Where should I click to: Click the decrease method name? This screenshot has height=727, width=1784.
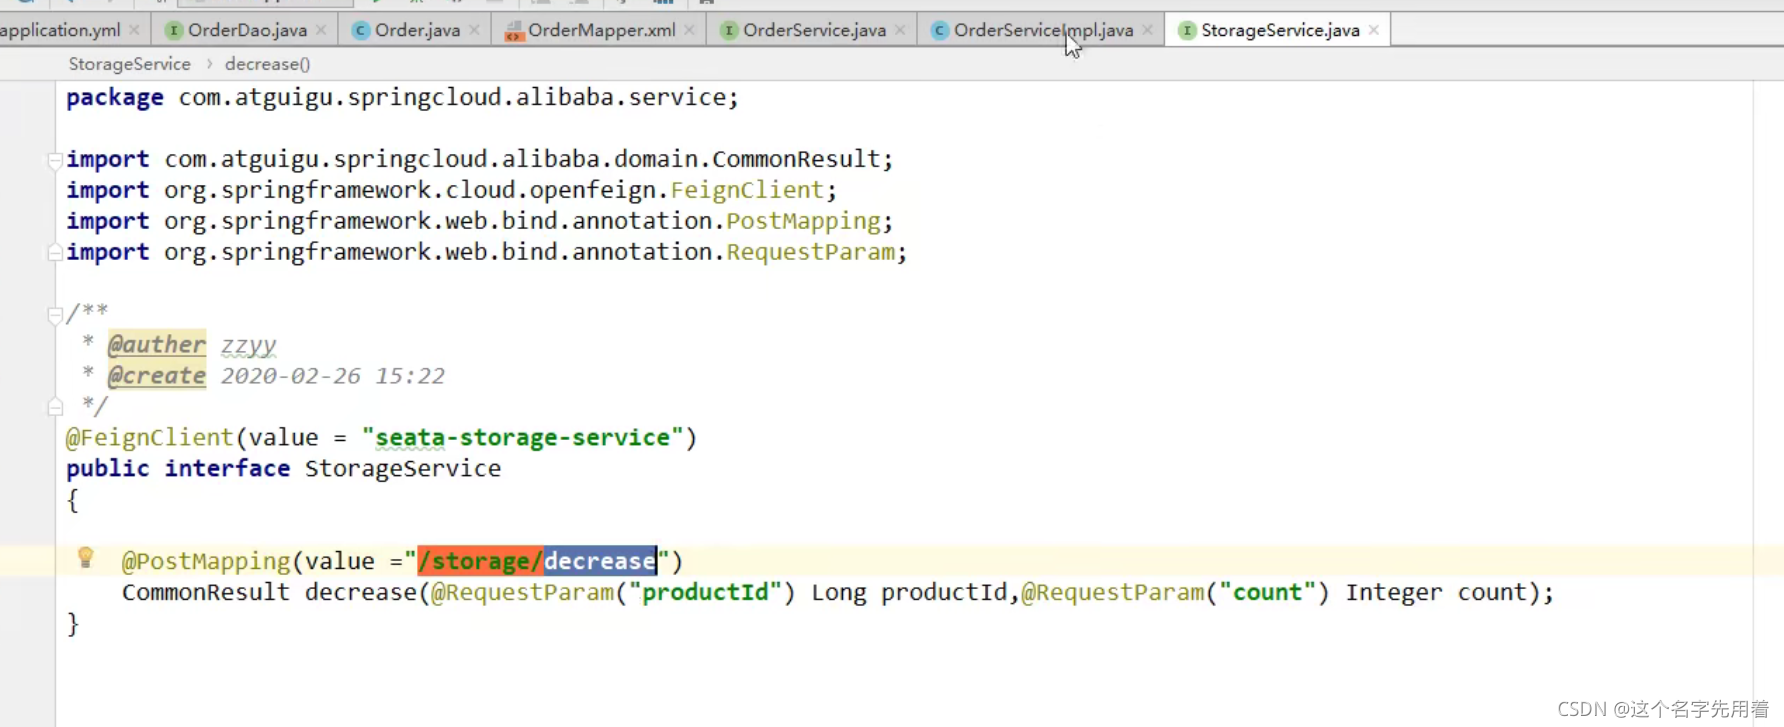(x=360, y=592)
